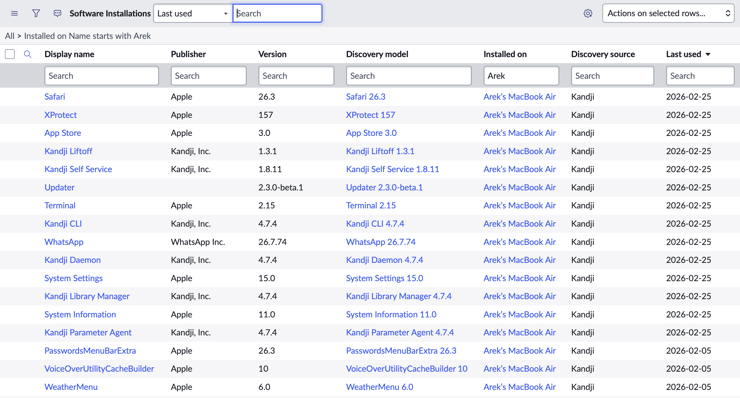
Task: Open the Kandji Self Service display name link
Action: (x=78, y=169)
